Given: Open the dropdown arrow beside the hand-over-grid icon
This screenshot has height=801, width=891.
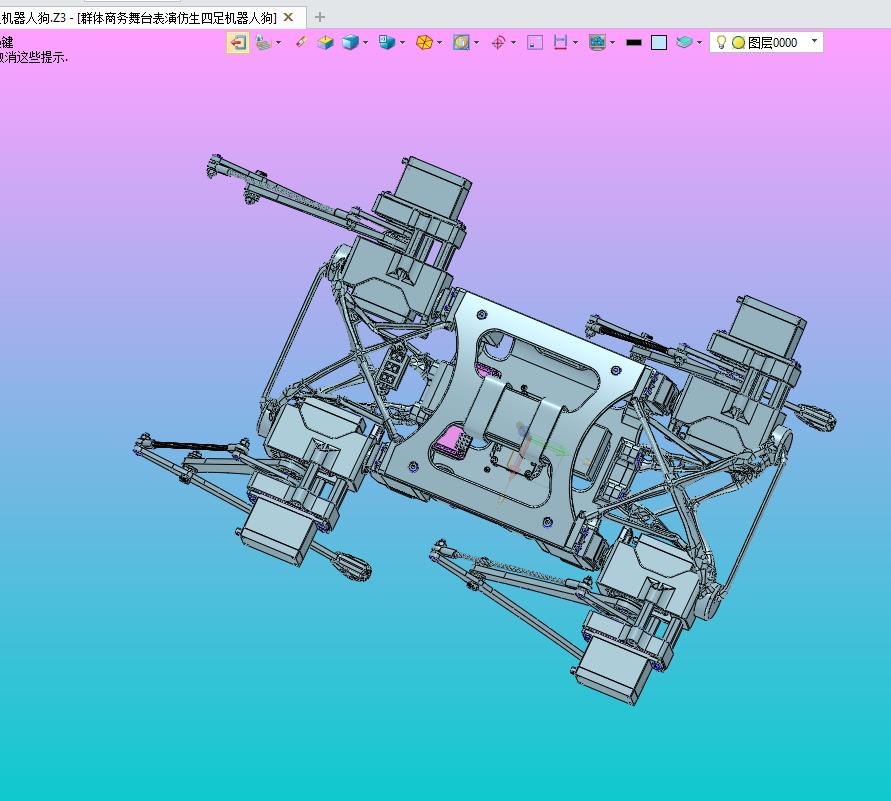Looking at the screenshot, I should 278,43.
